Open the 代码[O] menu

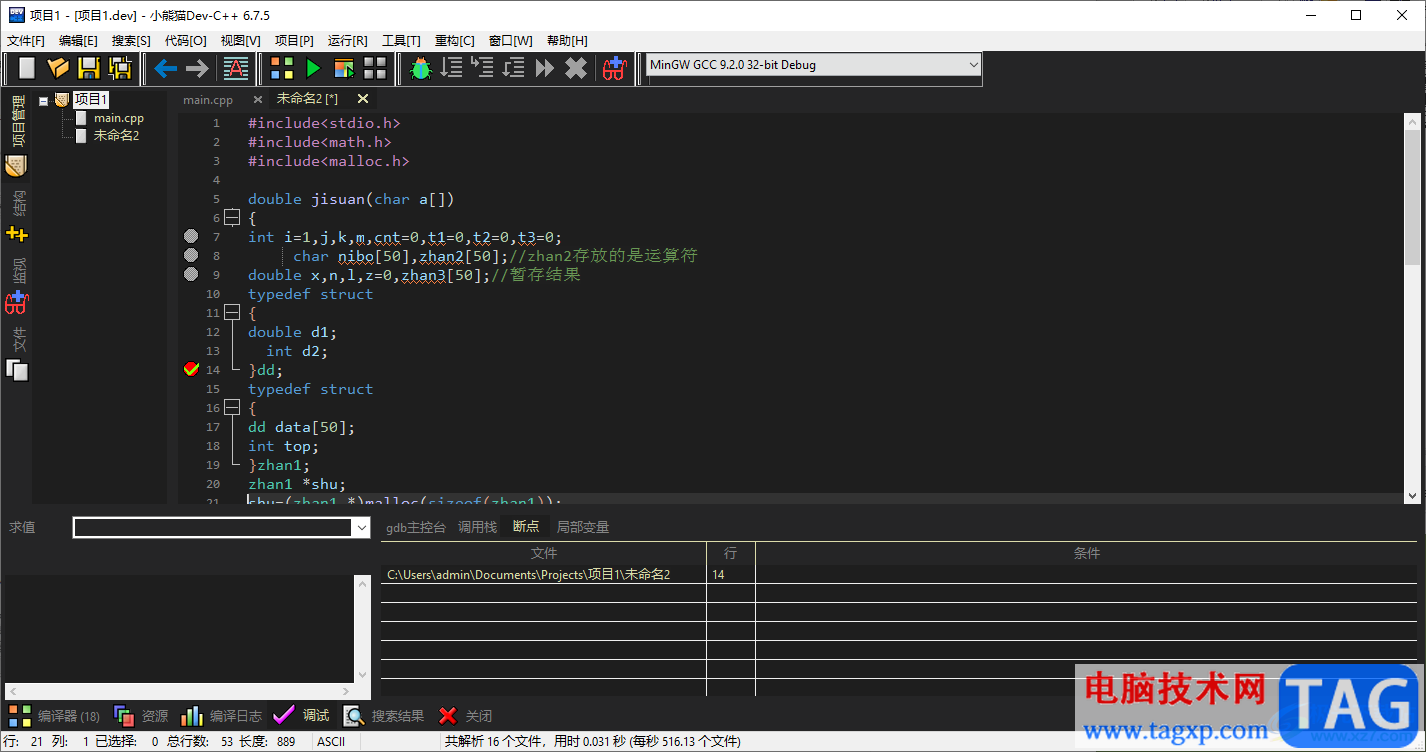tap(185, 40)
